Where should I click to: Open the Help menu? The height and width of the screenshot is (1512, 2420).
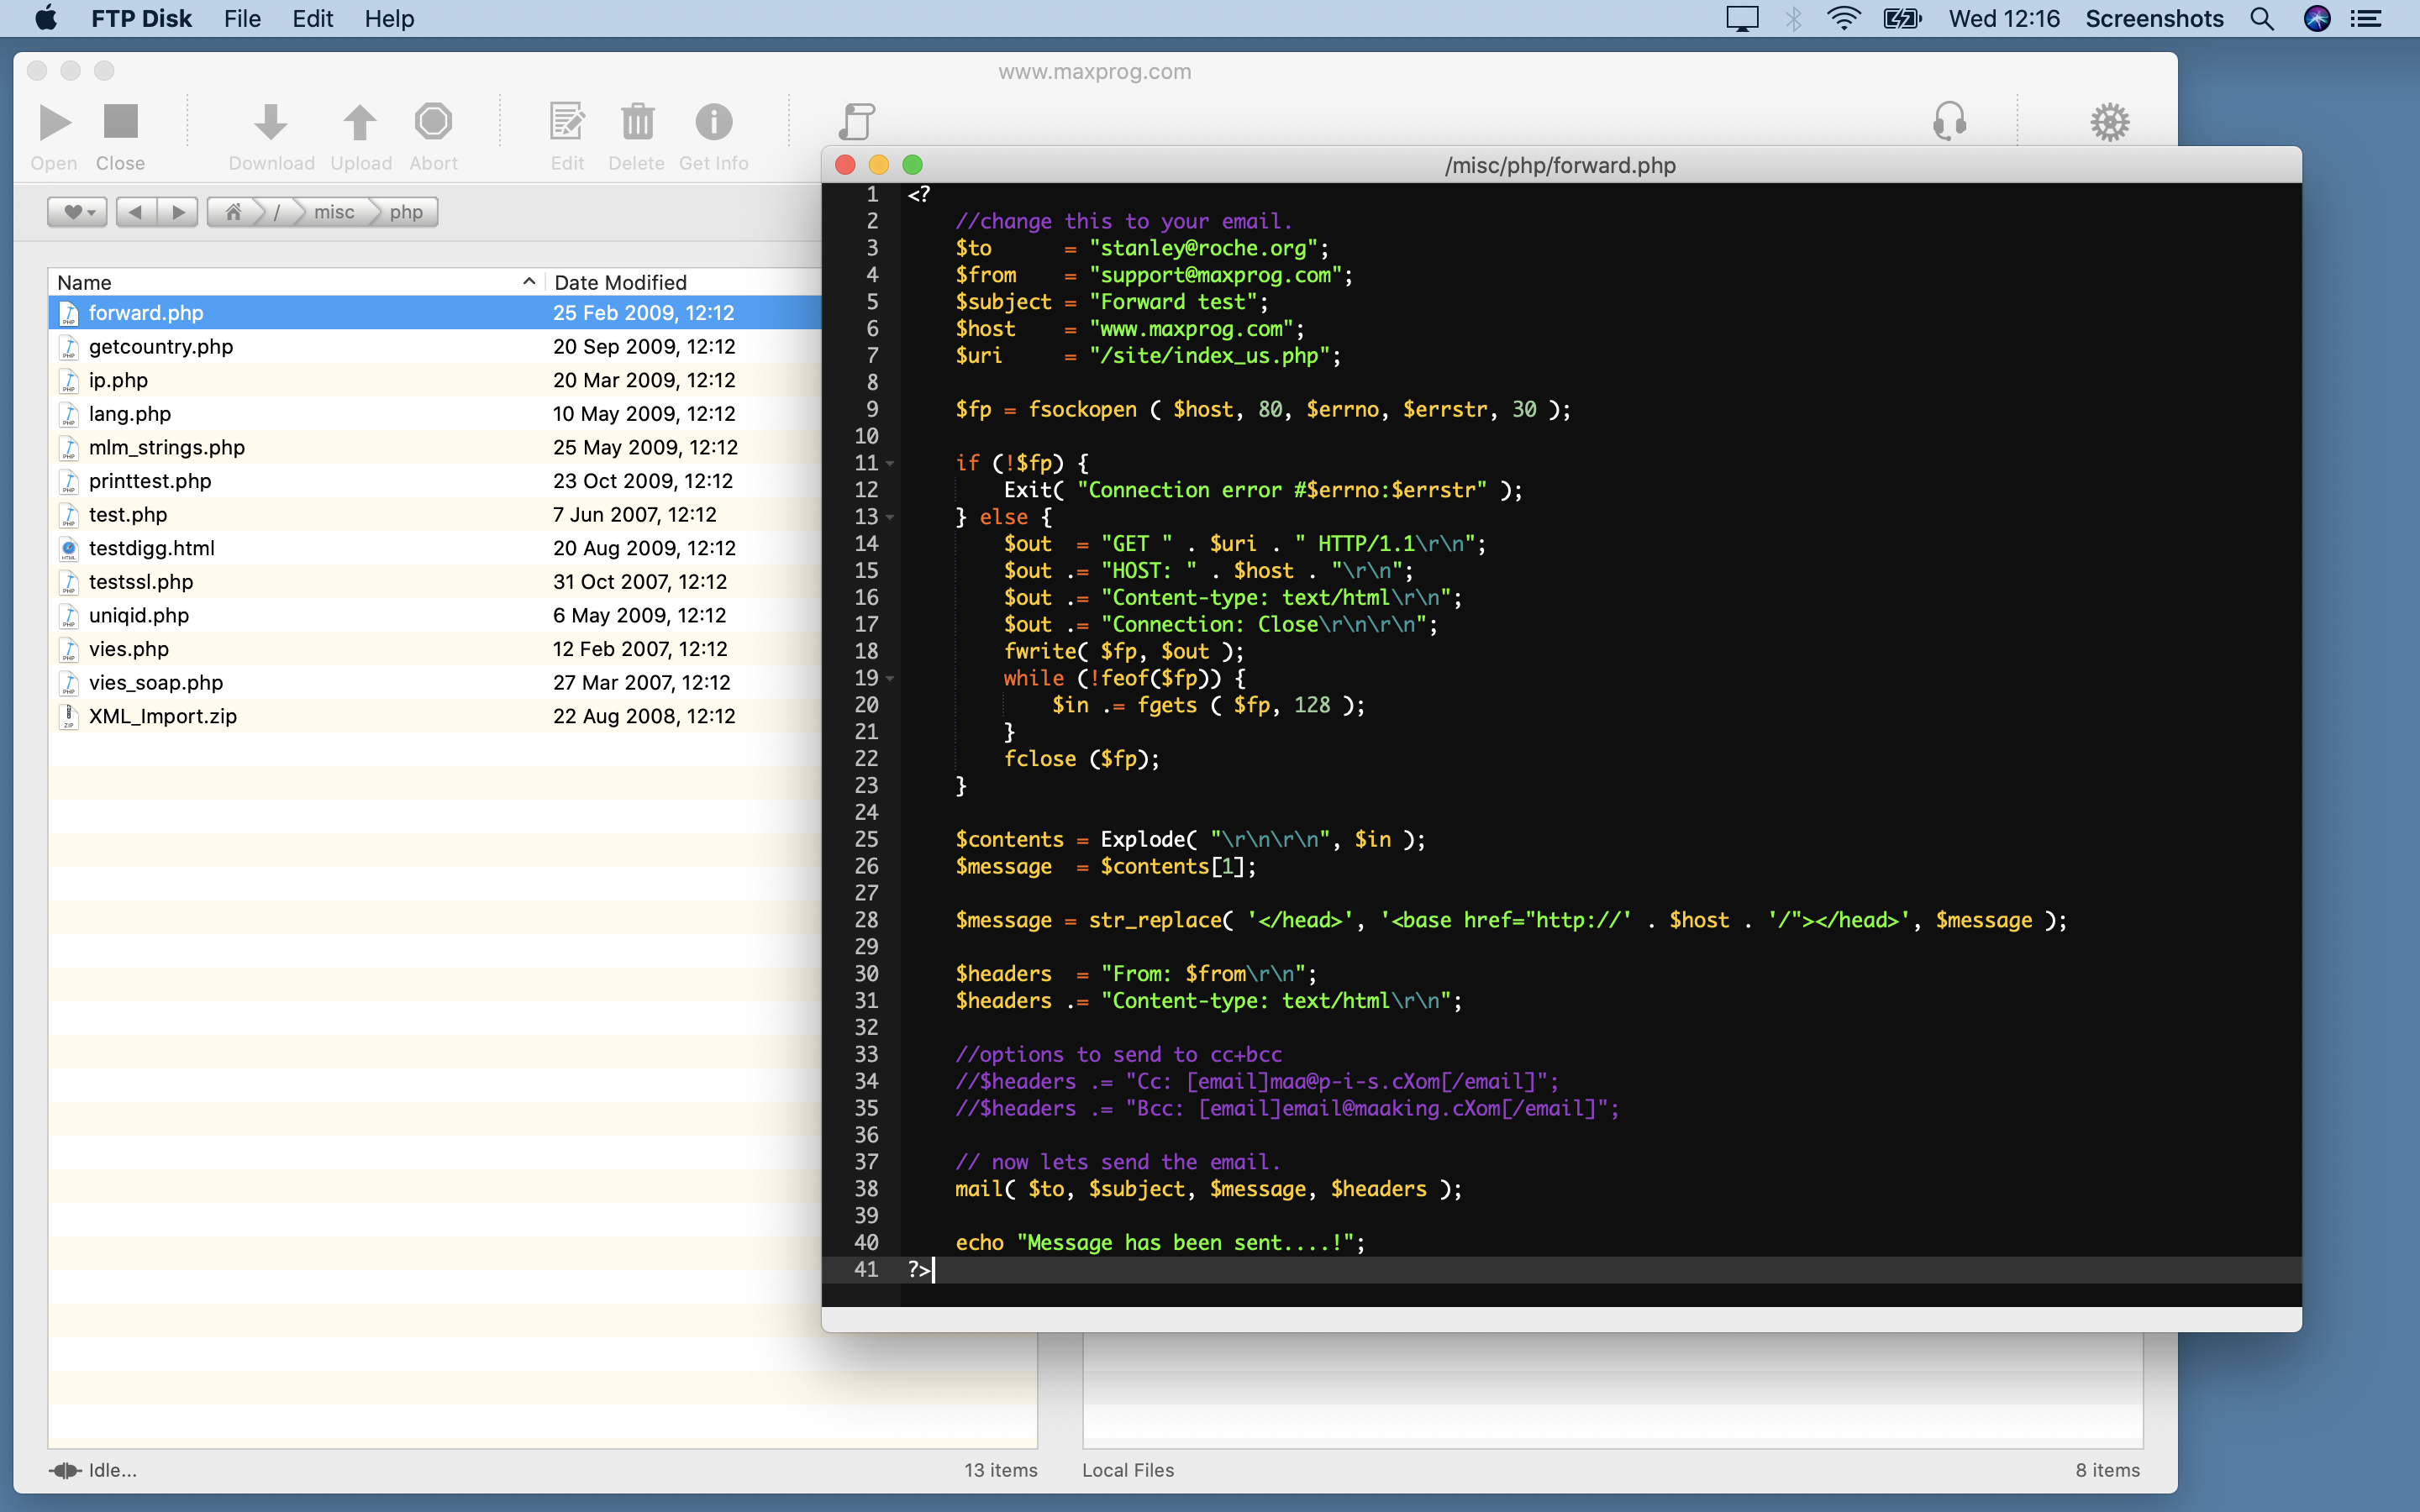(389, 19)
